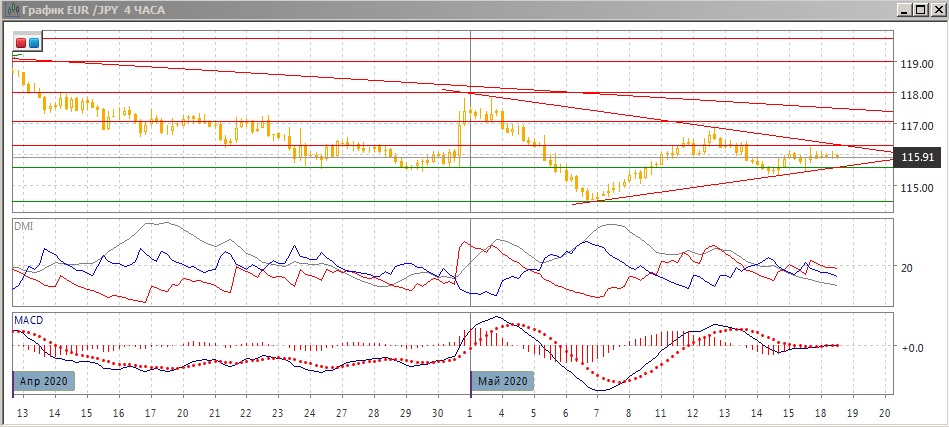Image resolution: width=949 pixels, height=427 pixels.
Task: Click the candlestick icon in the title bar
Action: click(x=11, y=9)
